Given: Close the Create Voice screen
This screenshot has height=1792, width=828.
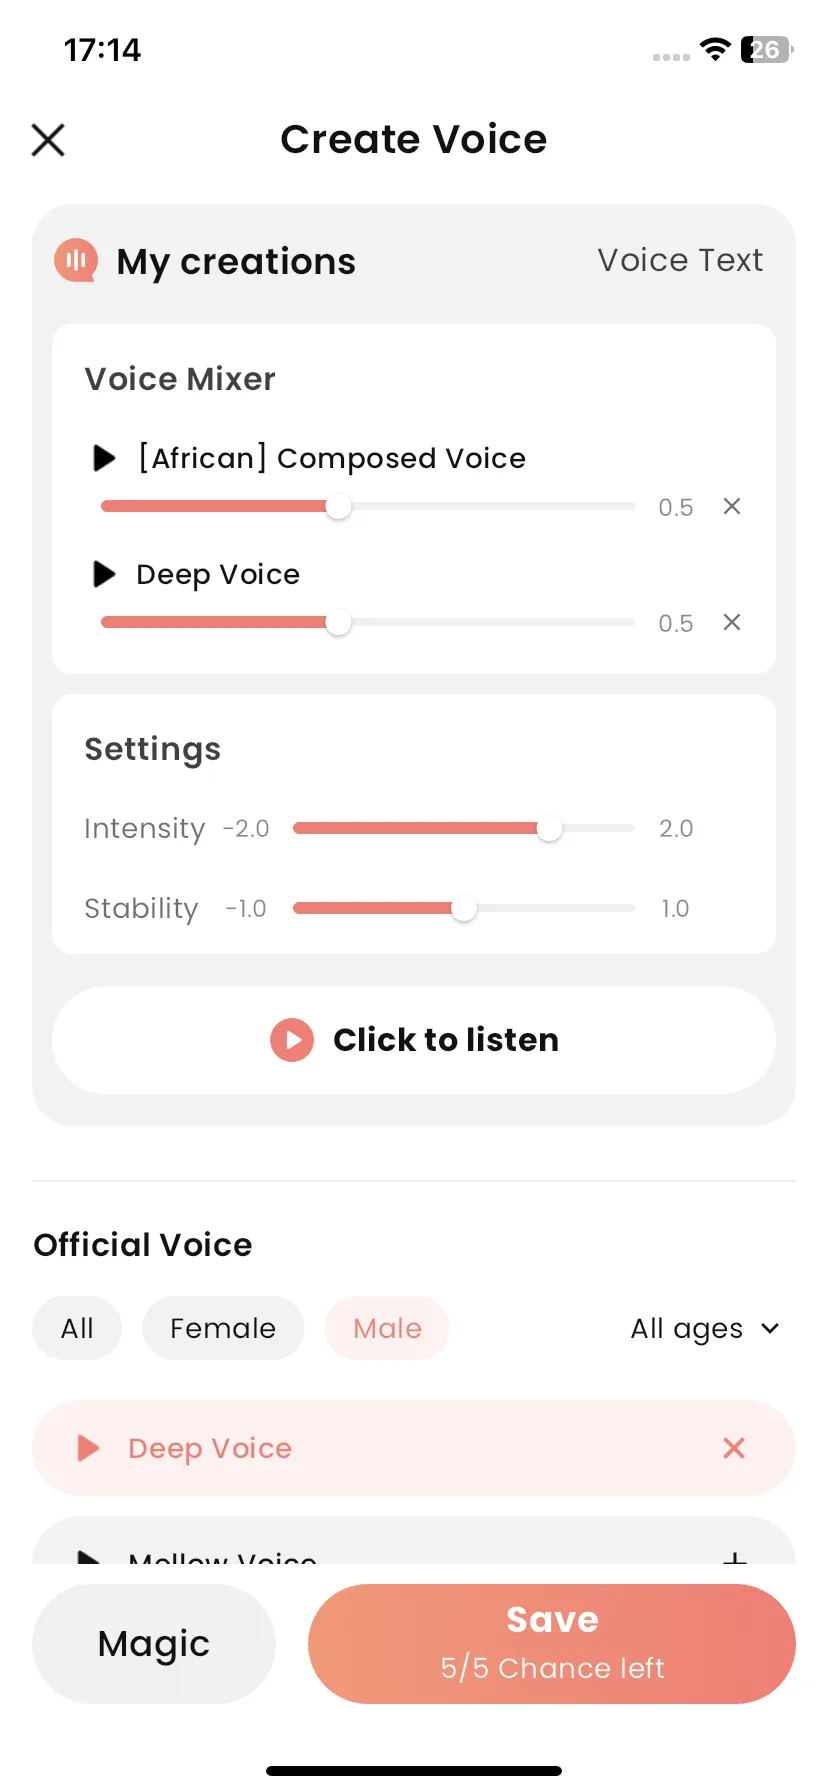Looking at the screenshot, I should coord(48,140).
